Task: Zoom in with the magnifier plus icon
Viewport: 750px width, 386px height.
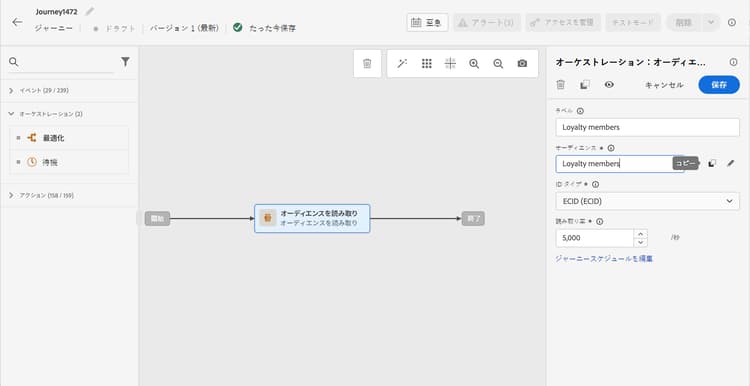Action: (474, 64)
